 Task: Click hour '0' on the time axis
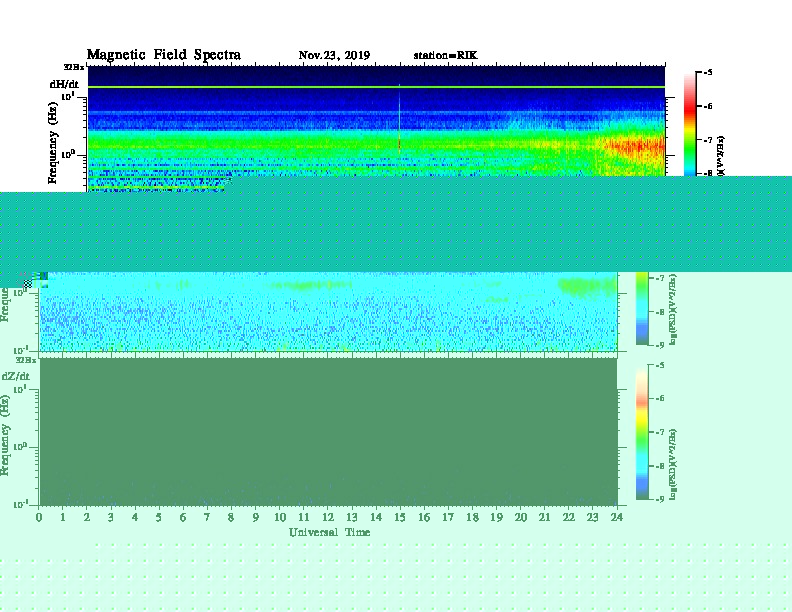[x=39, y=517]
